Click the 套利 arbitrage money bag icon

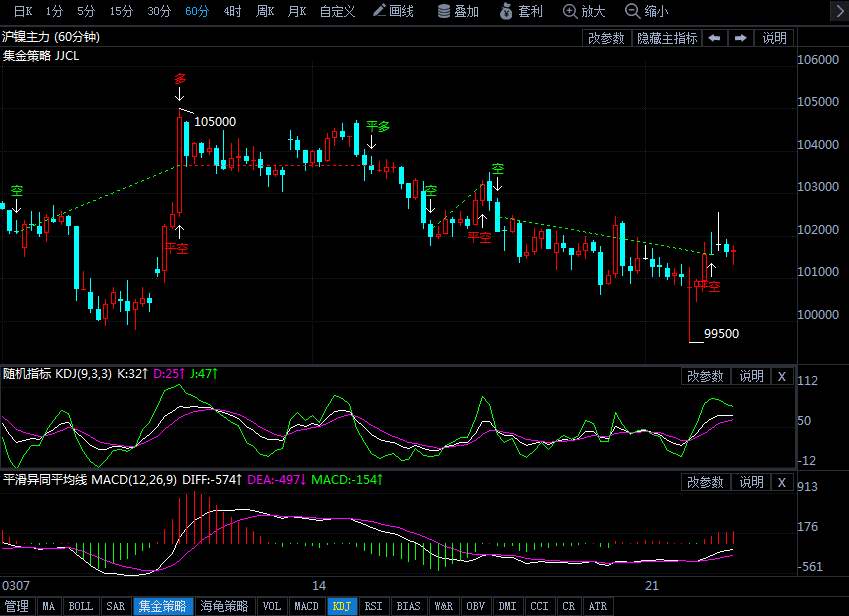pyautogui.click(x=521, y=12)
